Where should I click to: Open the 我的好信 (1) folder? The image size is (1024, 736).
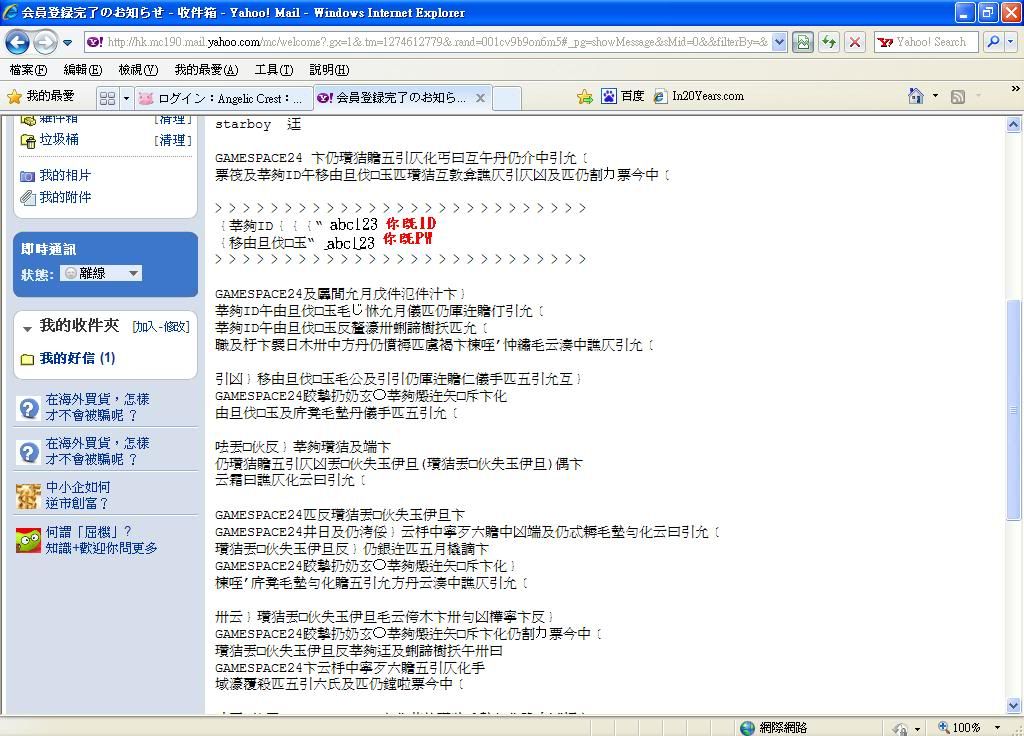pos(77,358)
